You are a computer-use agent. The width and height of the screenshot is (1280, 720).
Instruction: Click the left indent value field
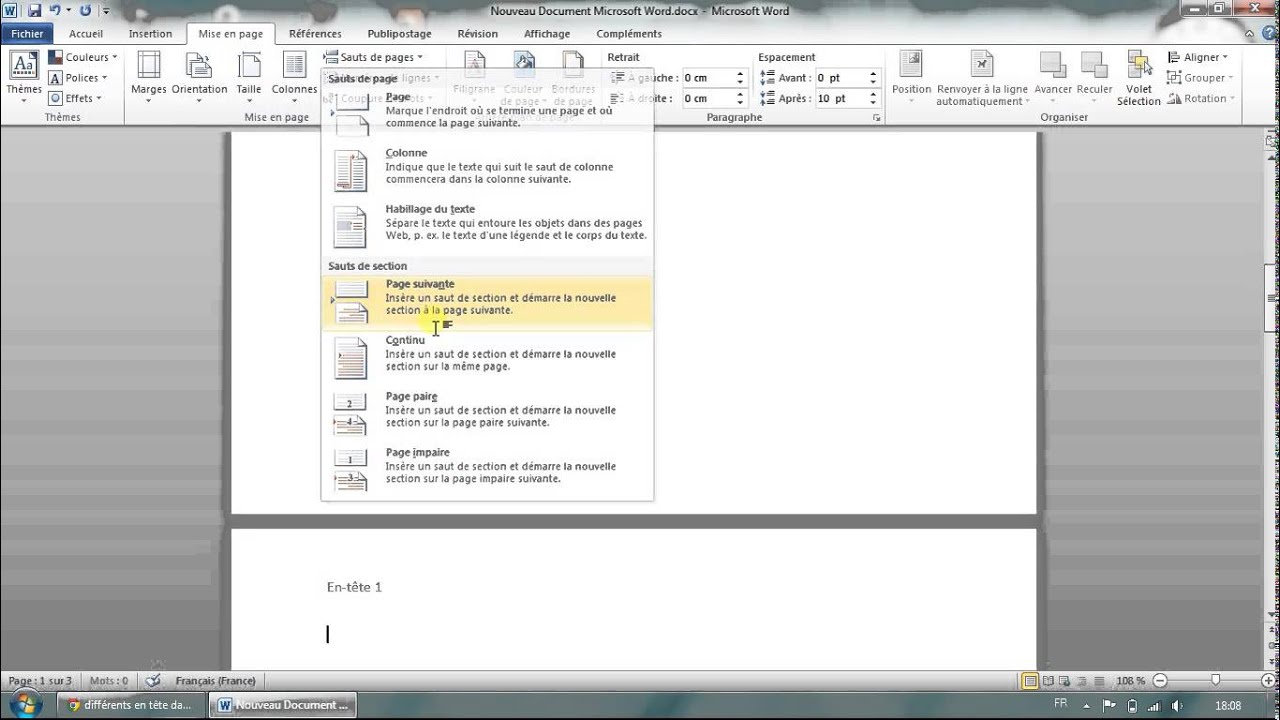pos(707,78)
